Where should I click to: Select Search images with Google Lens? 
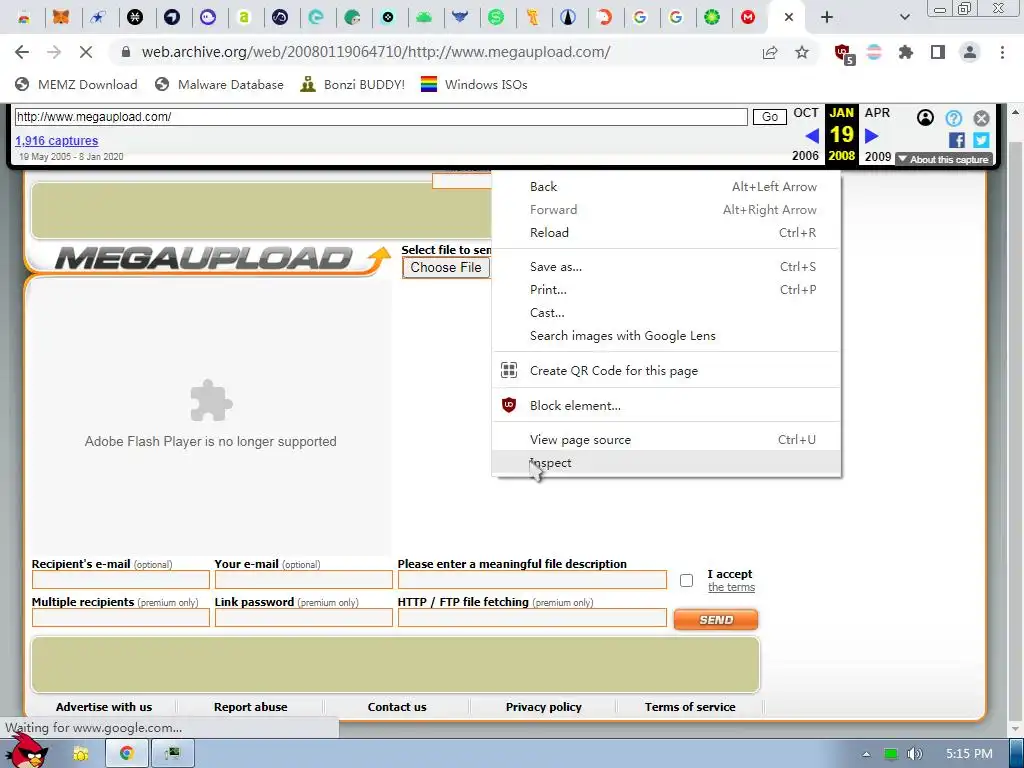[x=666, y=336]
